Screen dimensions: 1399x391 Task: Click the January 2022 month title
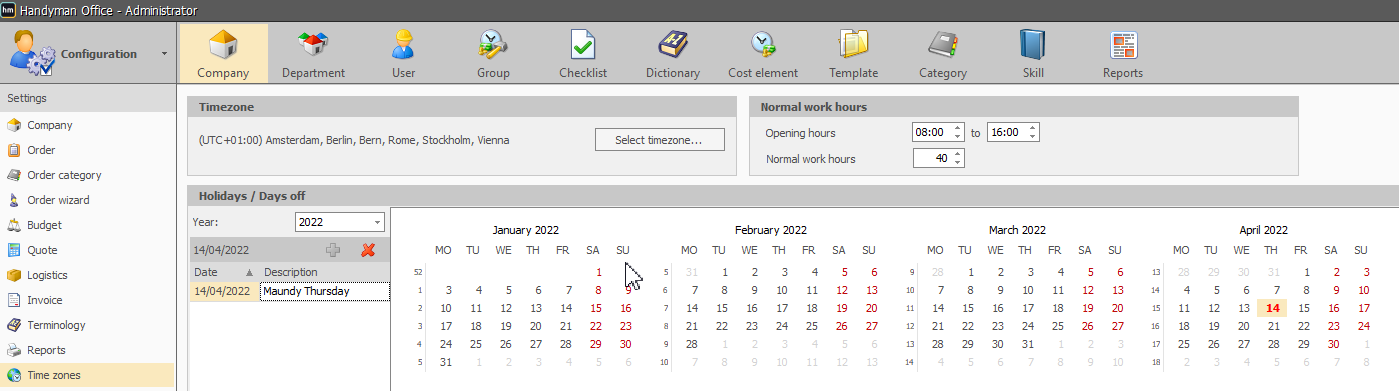click(x=526, y=230)
